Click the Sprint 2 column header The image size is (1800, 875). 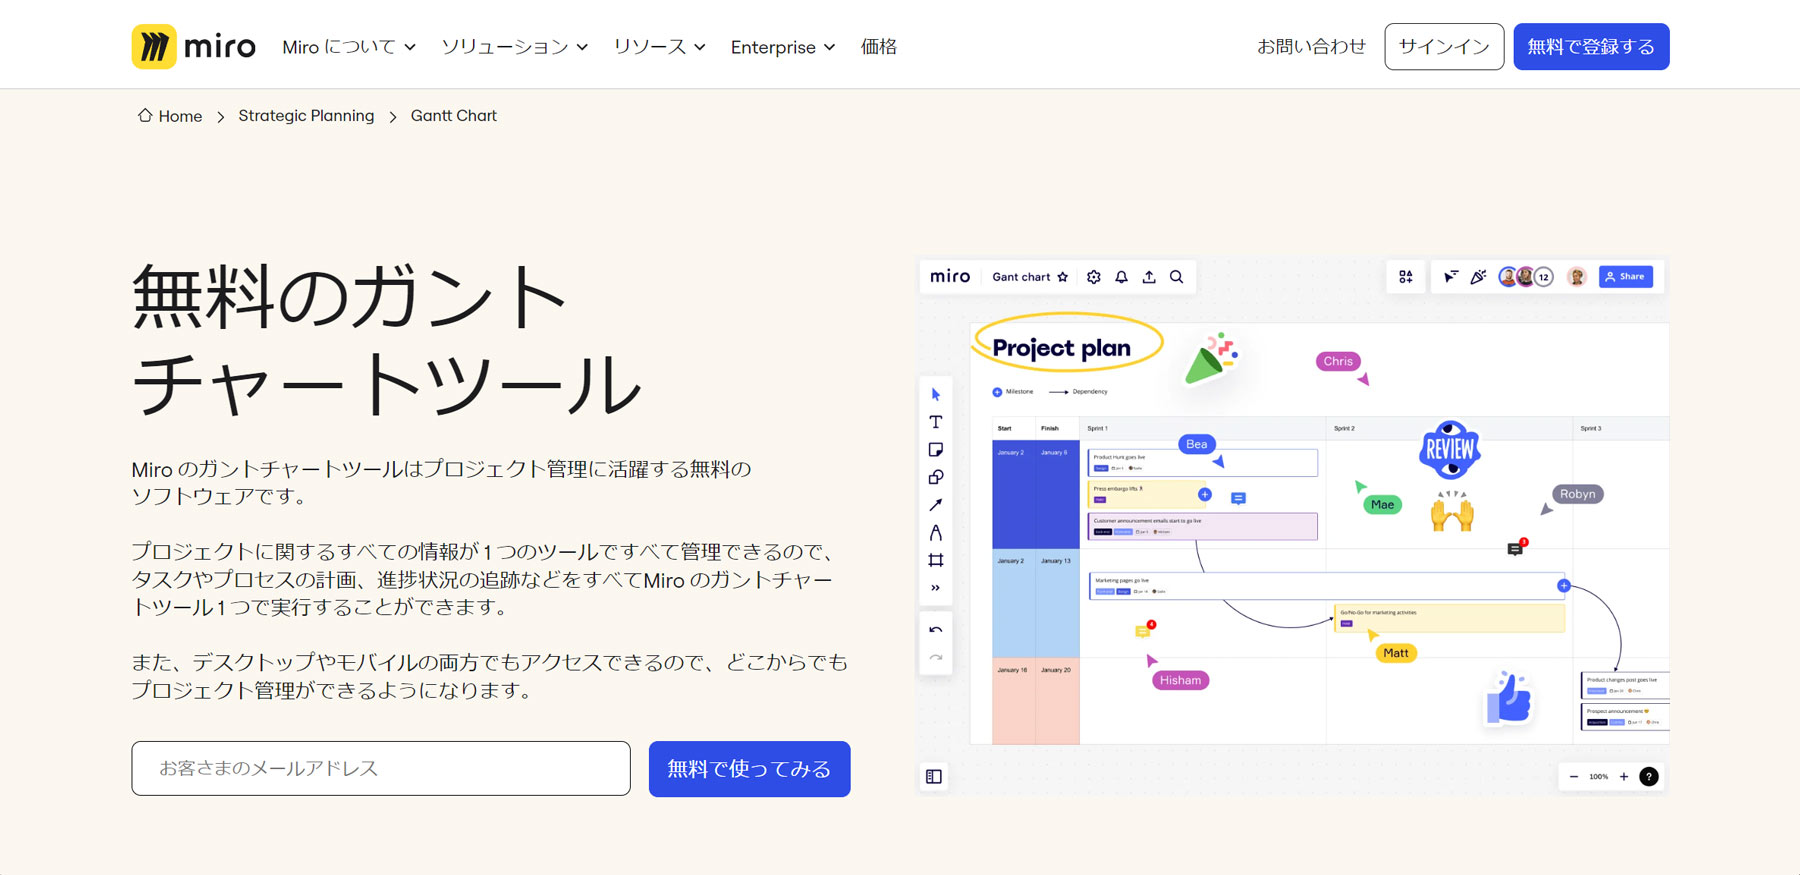(x=1344, y=428)
